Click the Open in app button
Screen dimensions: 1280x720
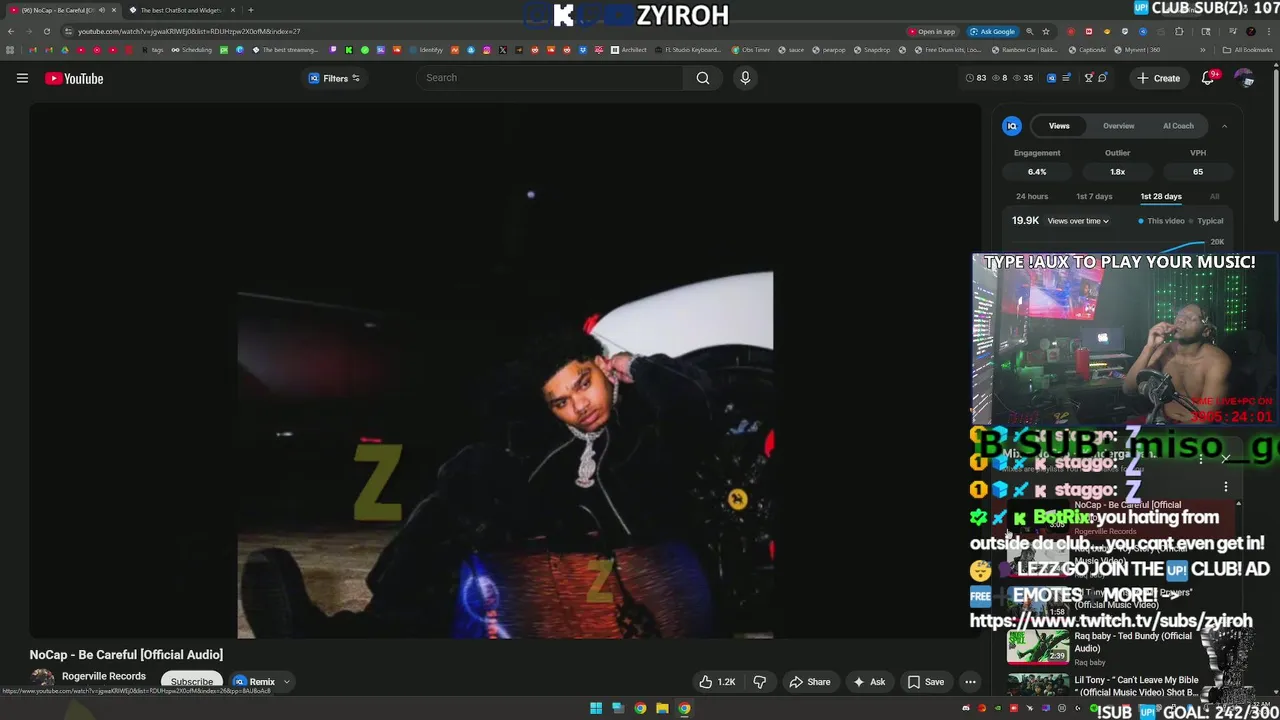(x=932, y=31)
